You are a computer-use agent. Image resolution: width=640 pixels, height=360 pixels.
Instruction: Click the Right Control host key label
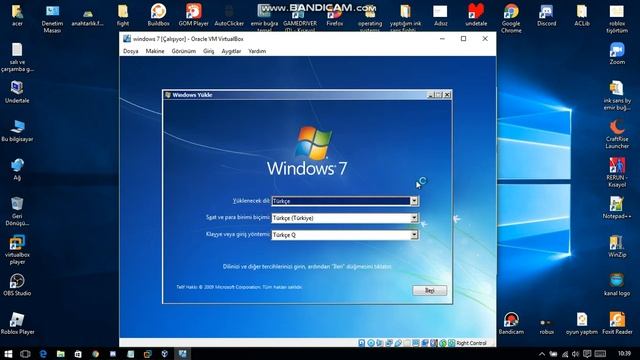471,343
